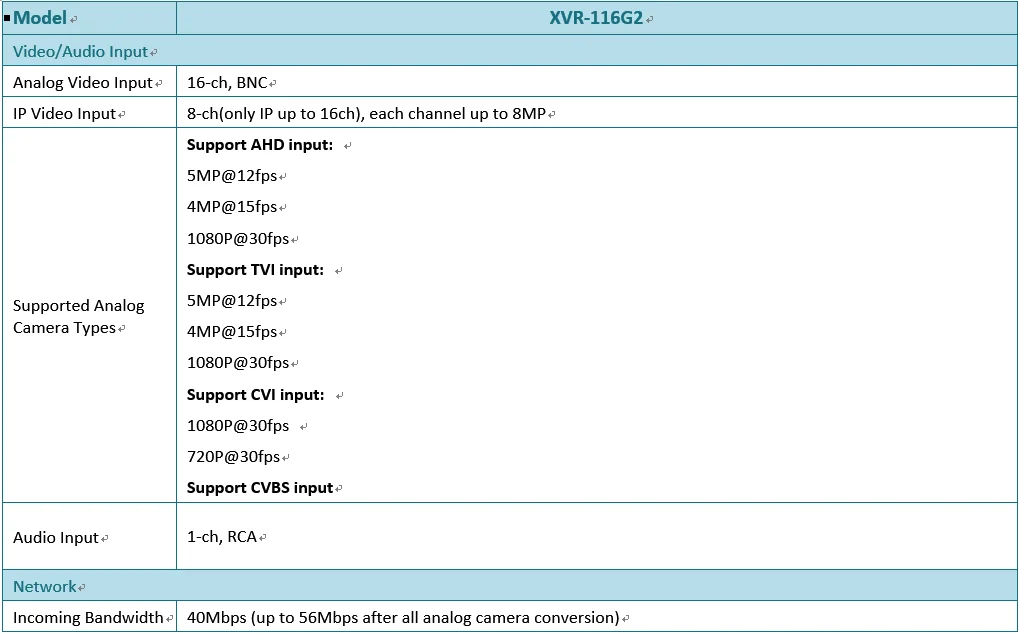Screen dimensions: 1019x635
Task: Select the '16-ch, BNC' value
Action: tap(227, 83)
